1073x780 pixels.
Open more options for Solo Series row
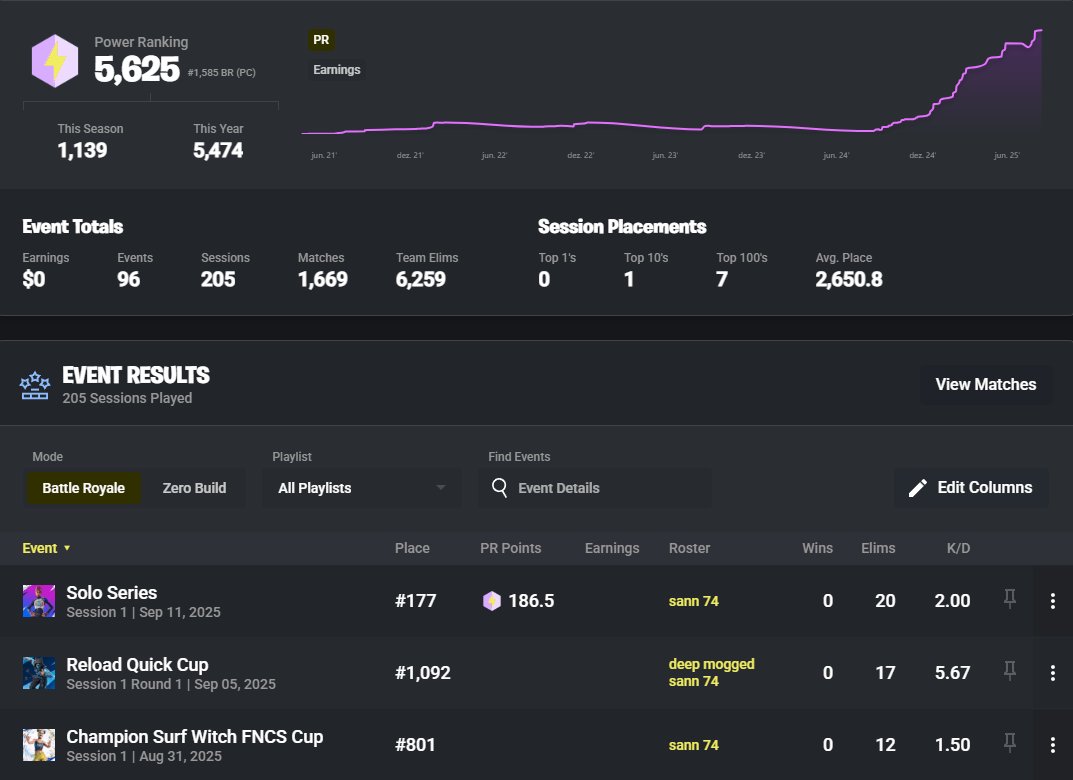(1052, 601)
